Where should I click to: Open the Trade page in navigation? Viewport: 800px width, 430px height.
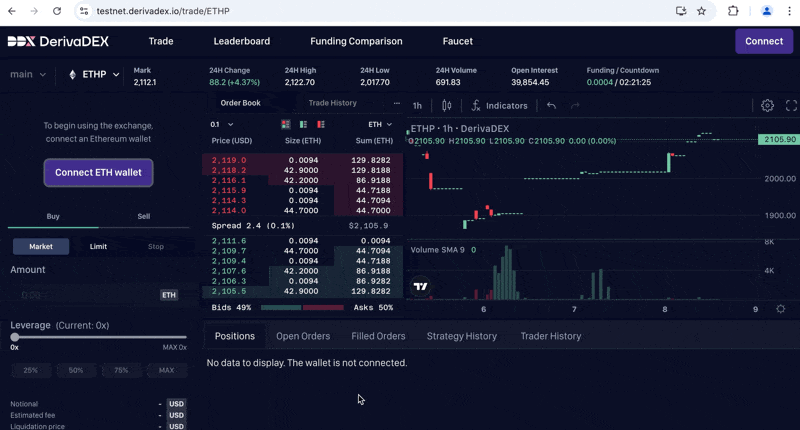(161, 41)
